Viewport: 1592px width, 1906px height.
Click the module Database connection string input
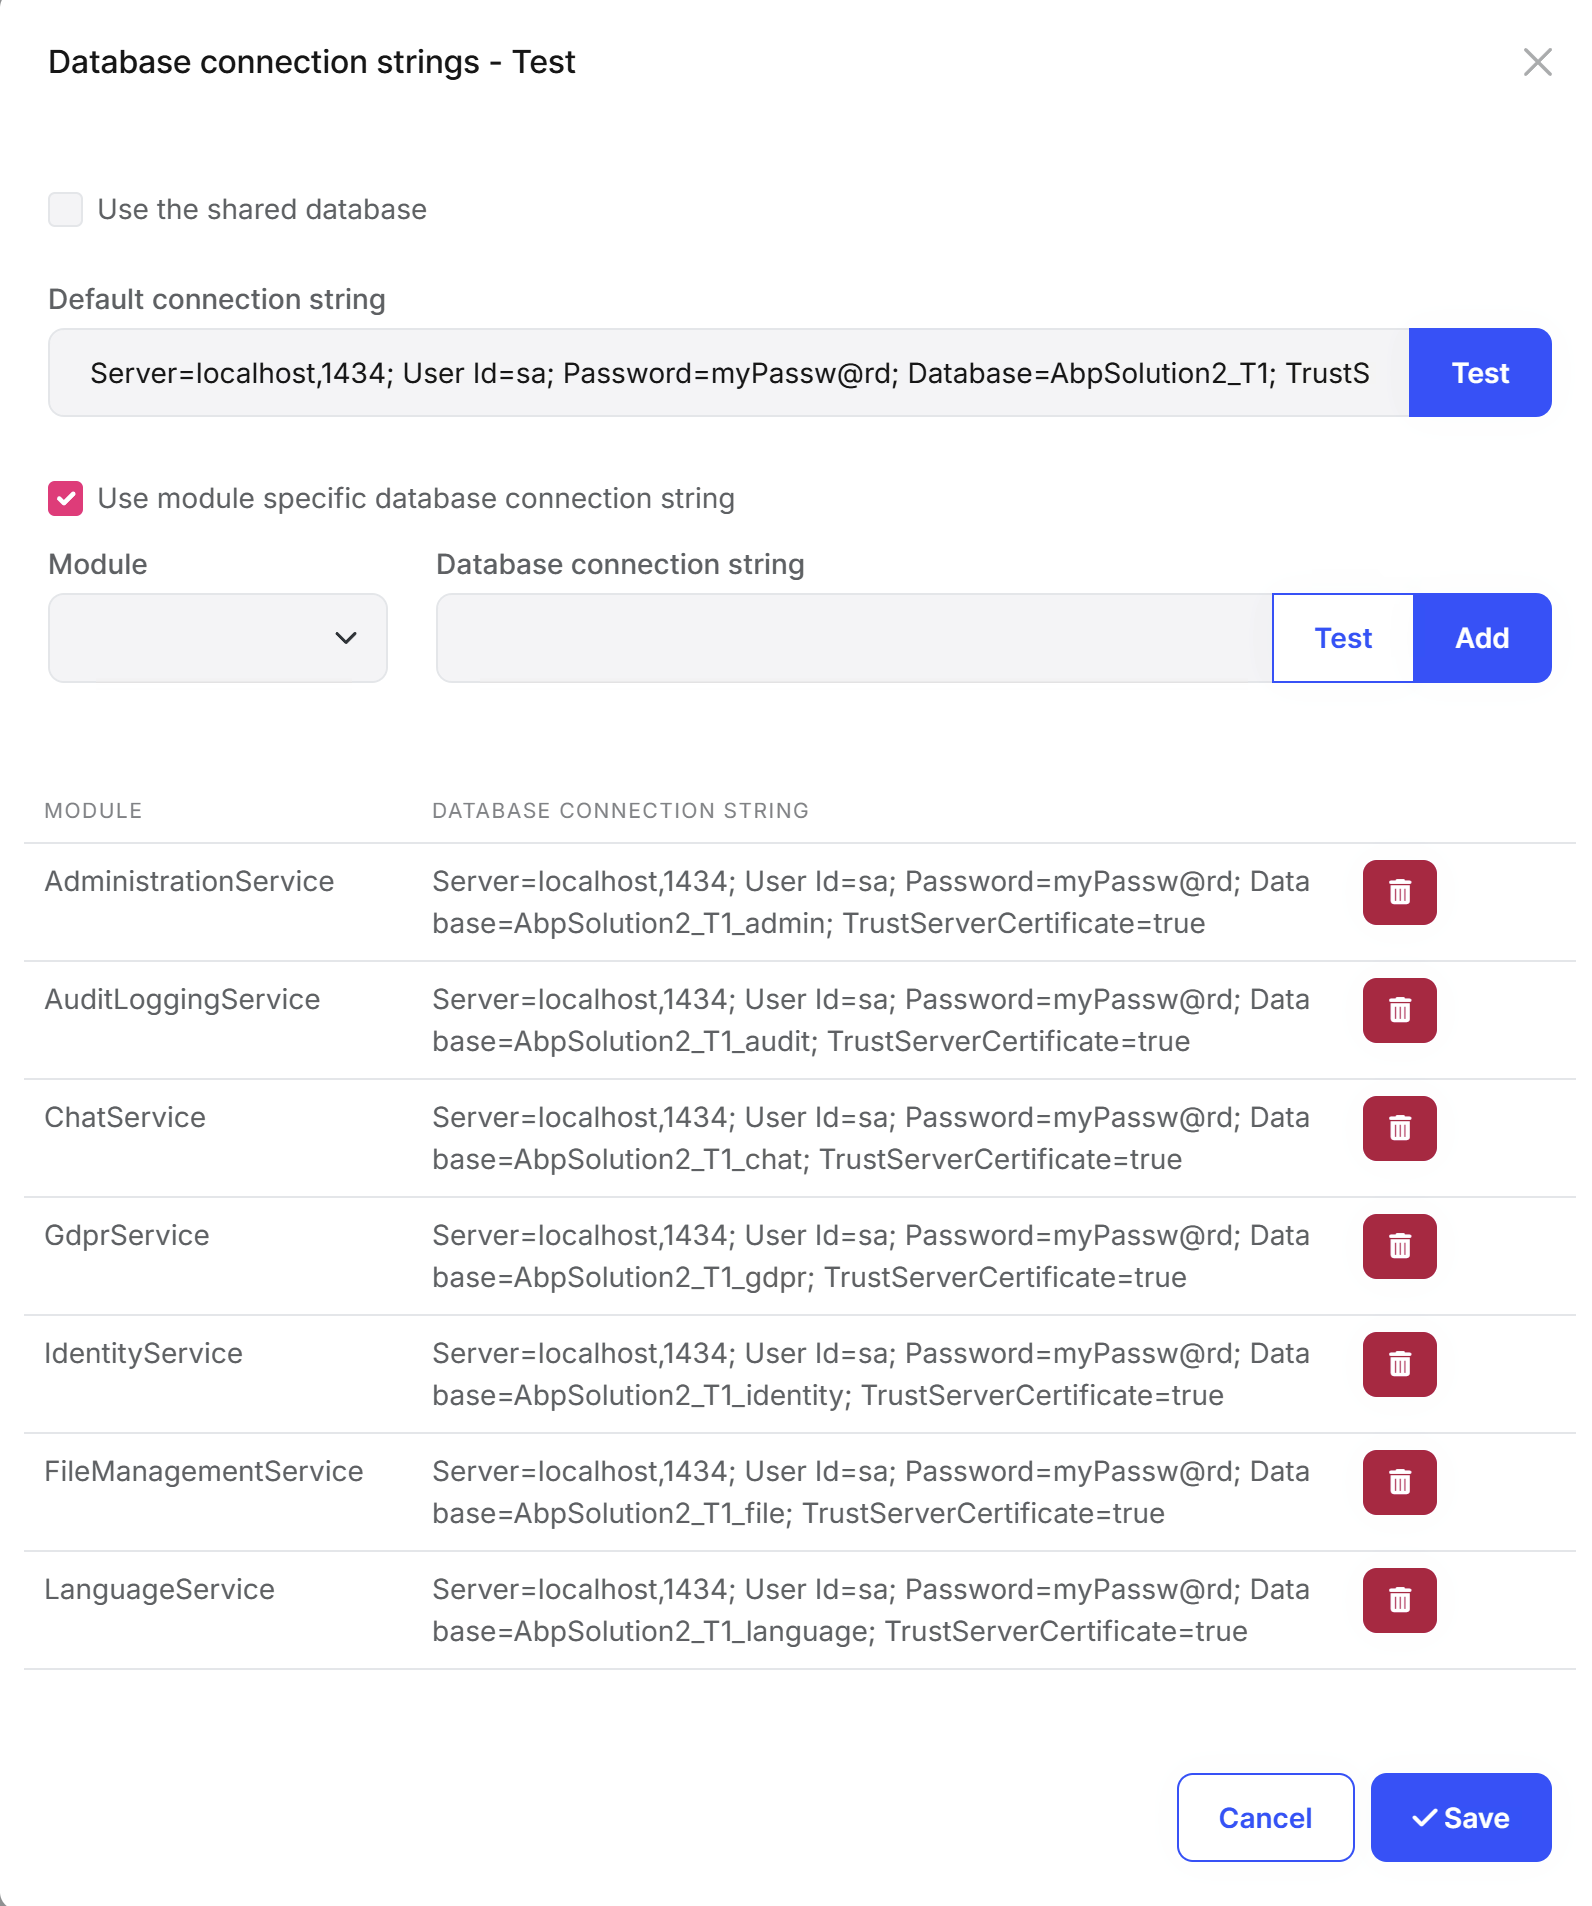point(854,638)
